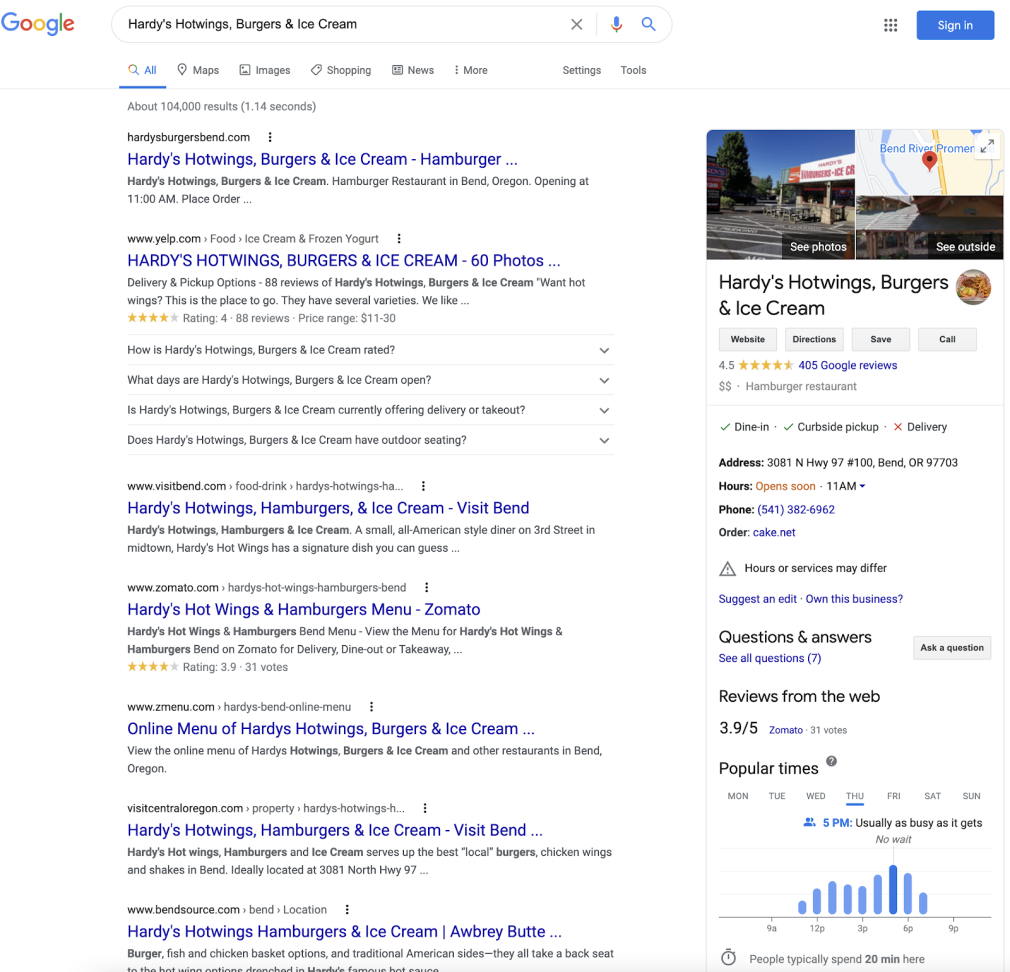Expand the outdoor seating question
This screenshot has width=1010, height=972.
pyautogui.click(x=370, y=441)
